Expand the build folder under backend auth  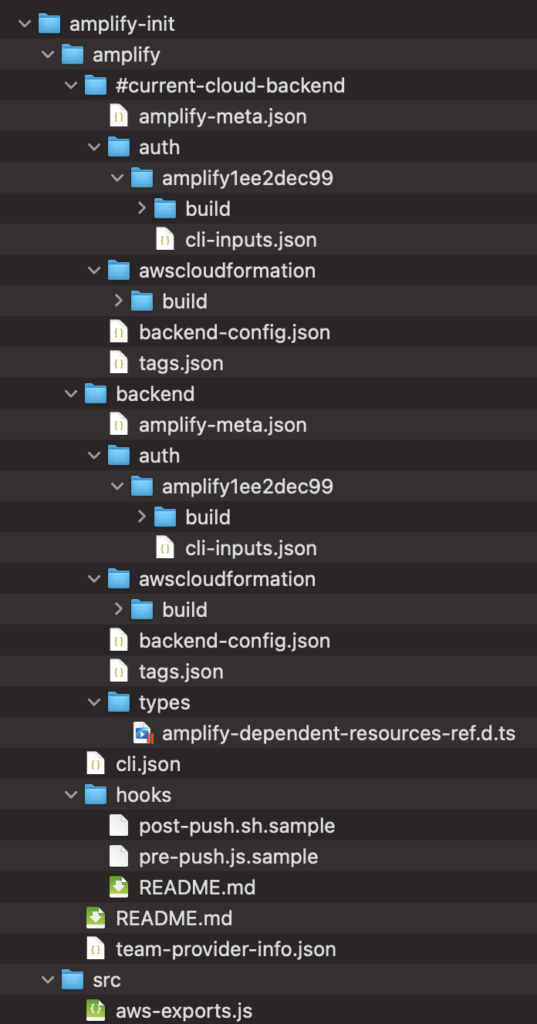[x=142, y=517]
